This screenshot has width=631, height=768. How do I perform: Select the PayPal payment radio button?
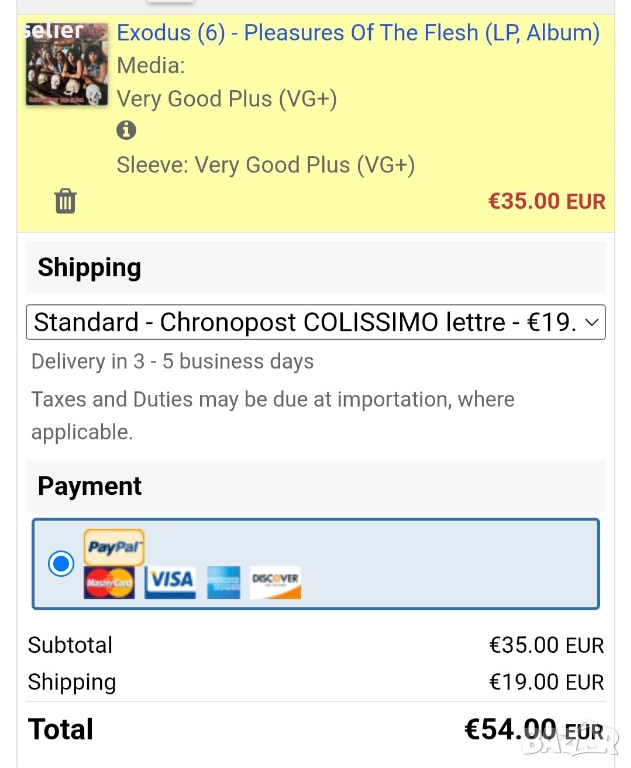[61, 564]
